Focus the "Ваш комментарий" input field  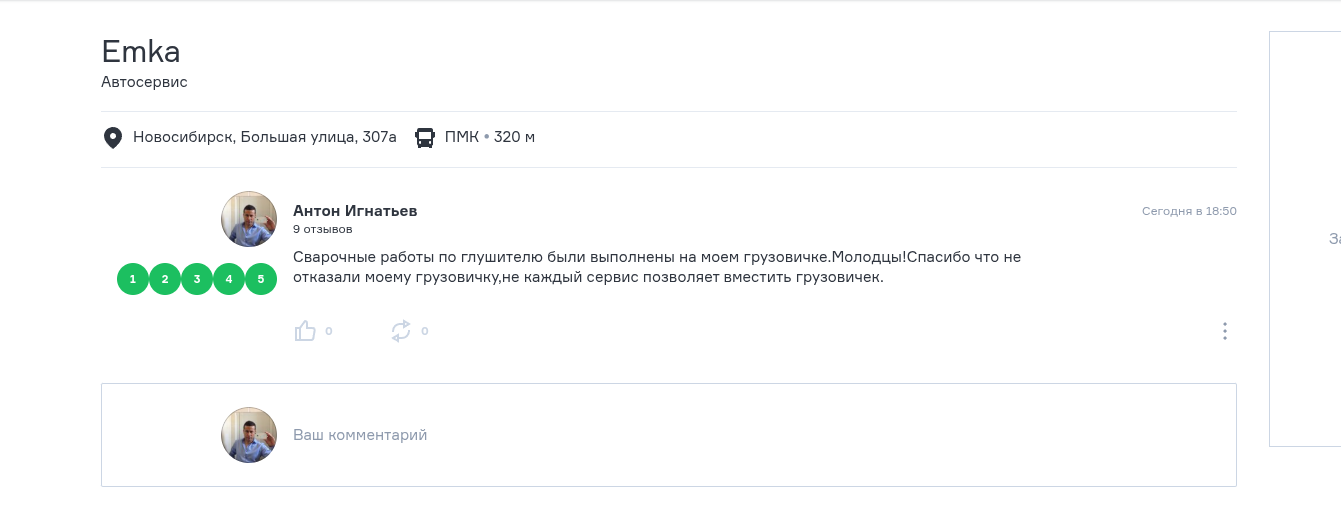pyautogui.click(x=700, y=435)
